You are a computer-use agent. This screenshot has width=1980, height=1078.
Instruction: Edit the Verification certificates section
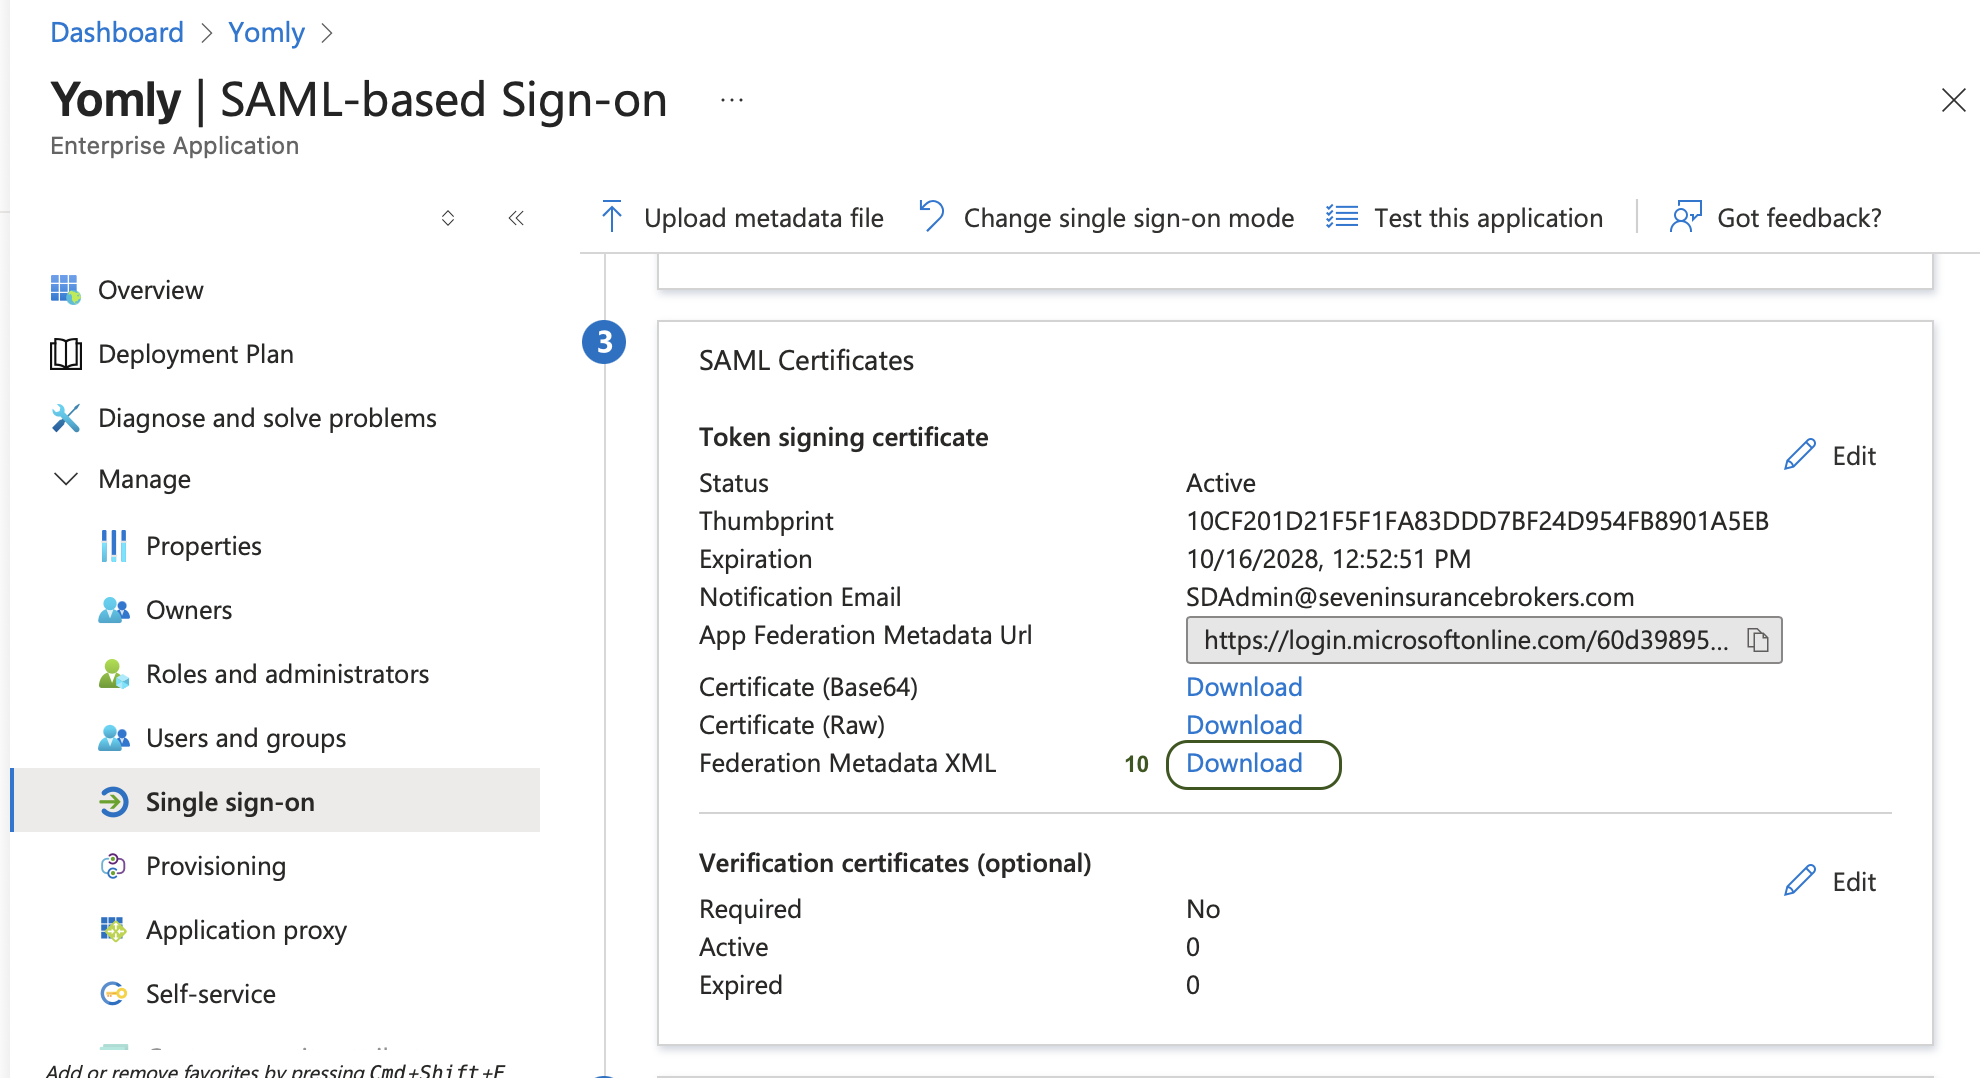pos(1831,882)
